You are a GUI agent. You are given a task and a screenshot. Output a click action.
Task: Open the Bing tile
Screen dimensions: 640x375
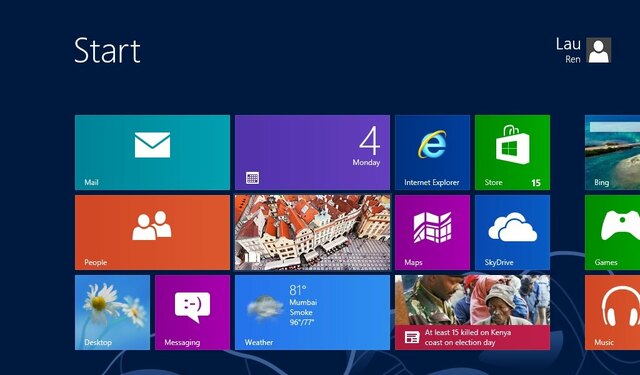(x=612, y=152)
